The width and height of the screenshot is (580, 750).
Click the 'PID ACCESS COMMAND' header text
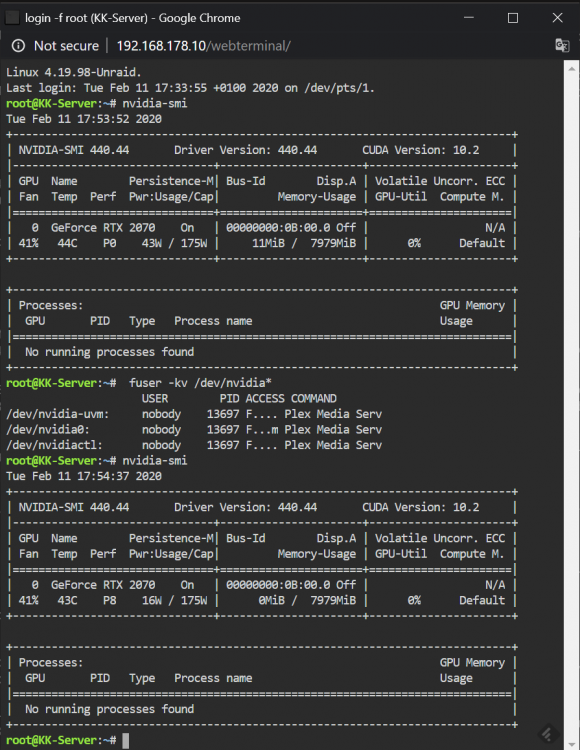(278, 399)
